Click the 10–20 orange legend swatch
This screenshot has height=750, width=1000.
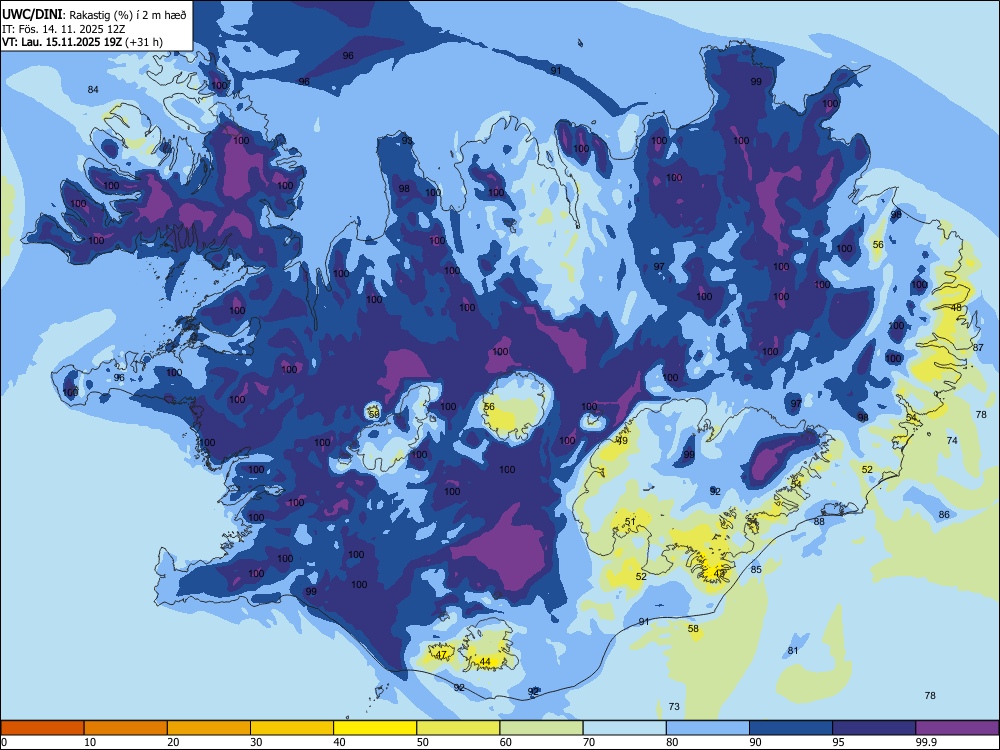126,728
